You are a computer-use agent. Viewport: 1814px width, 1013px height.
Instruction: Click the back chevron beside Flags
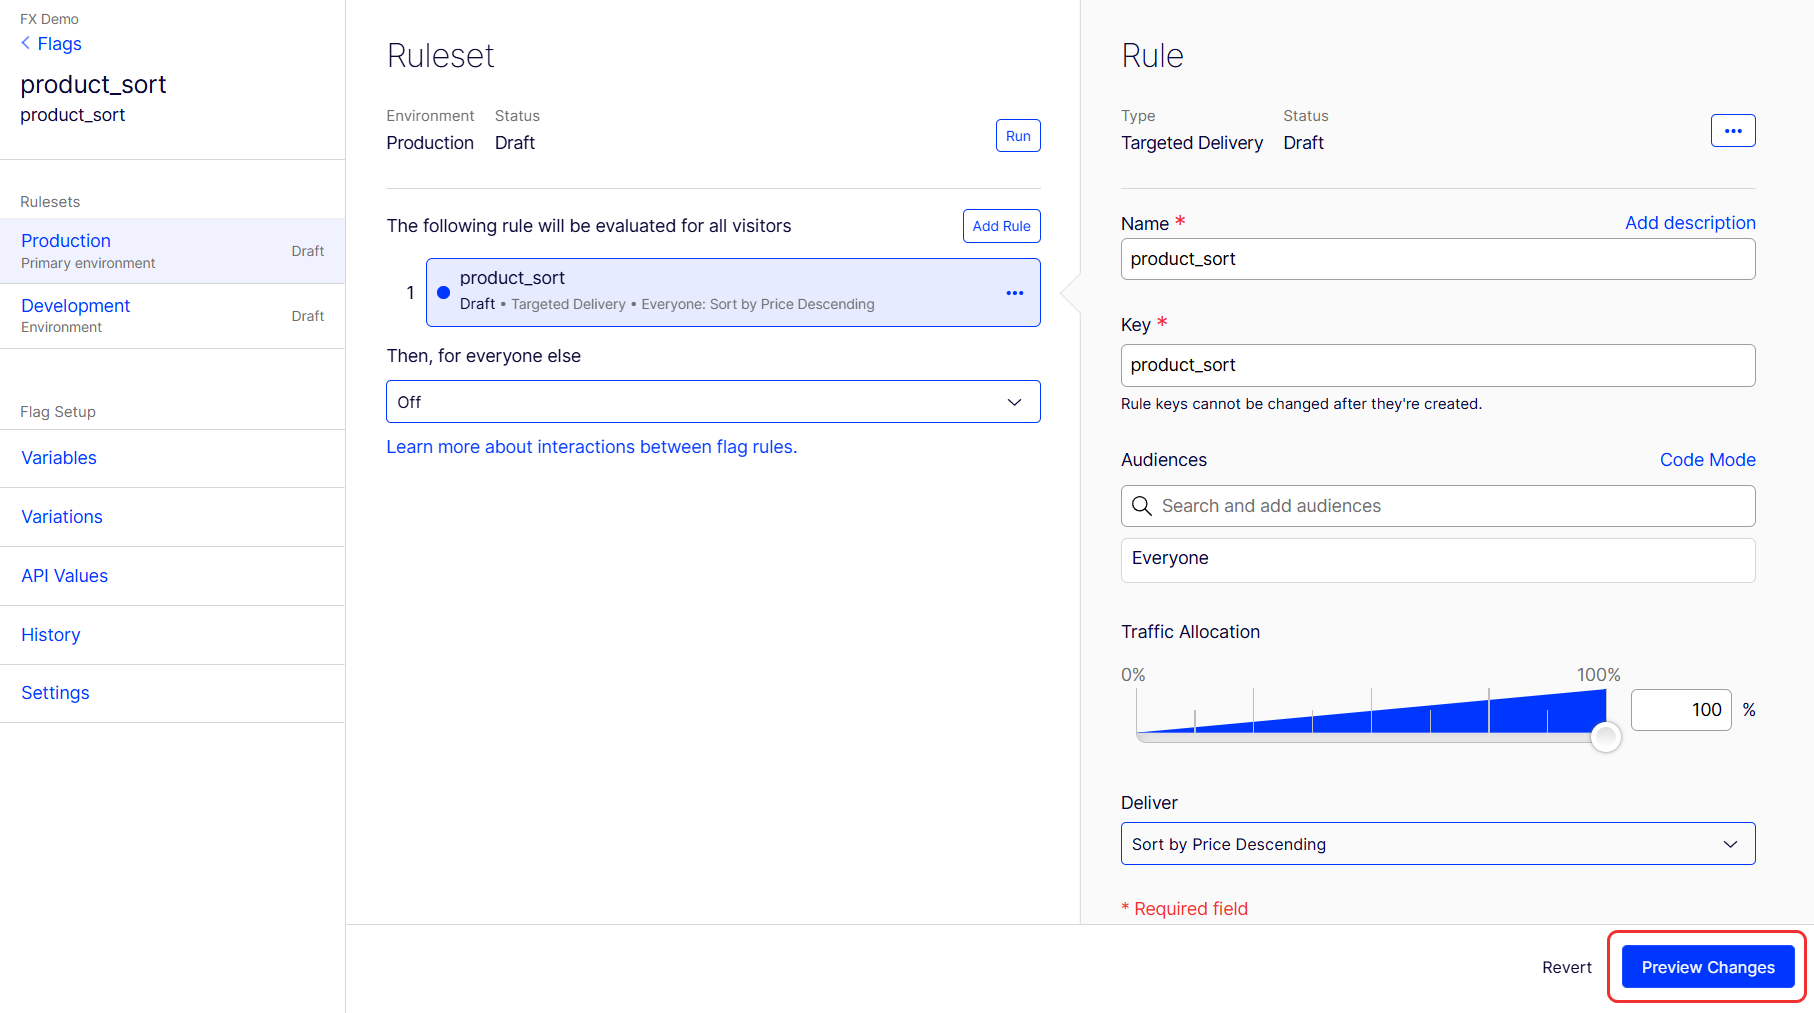(26, 43)
